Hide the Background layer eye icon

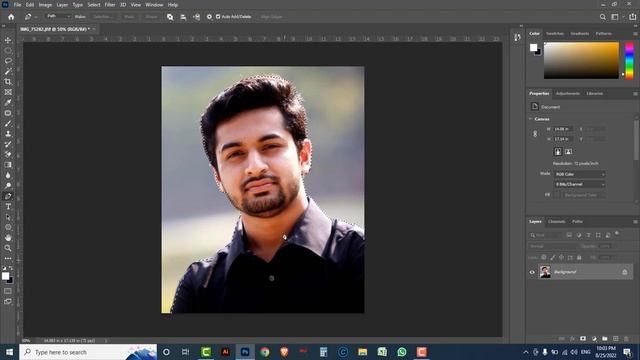[532, 272]
